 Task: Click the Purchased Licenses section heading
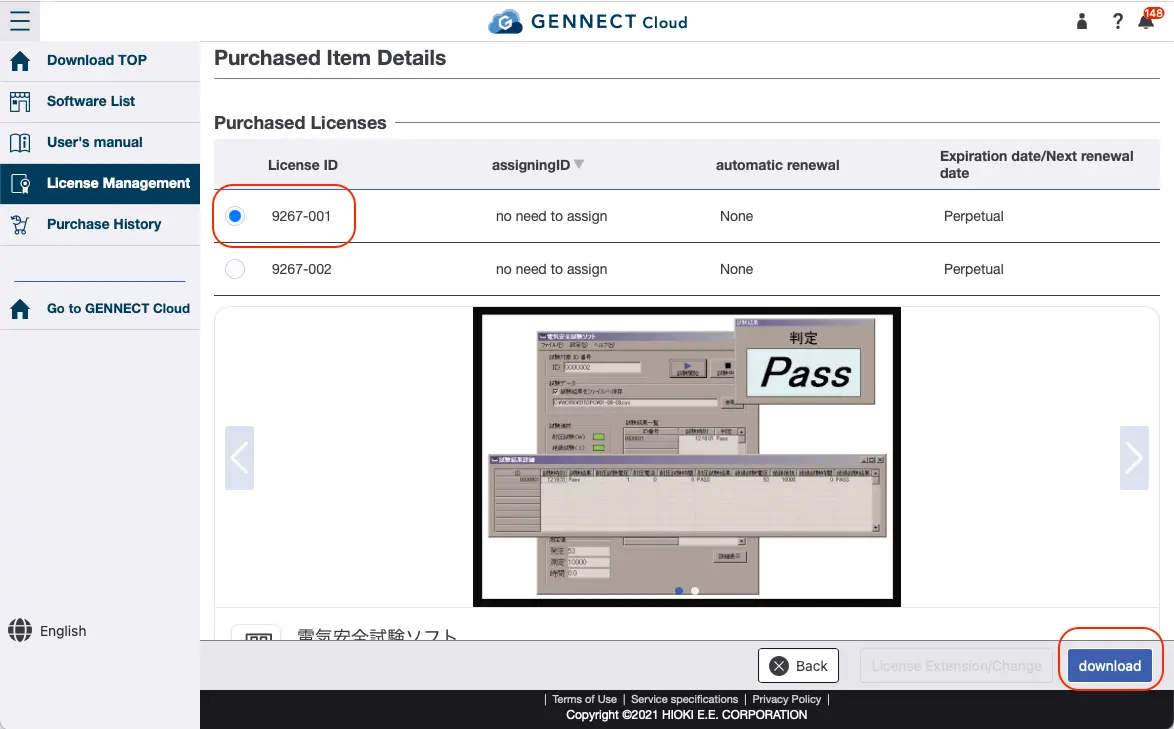(300, 123)
